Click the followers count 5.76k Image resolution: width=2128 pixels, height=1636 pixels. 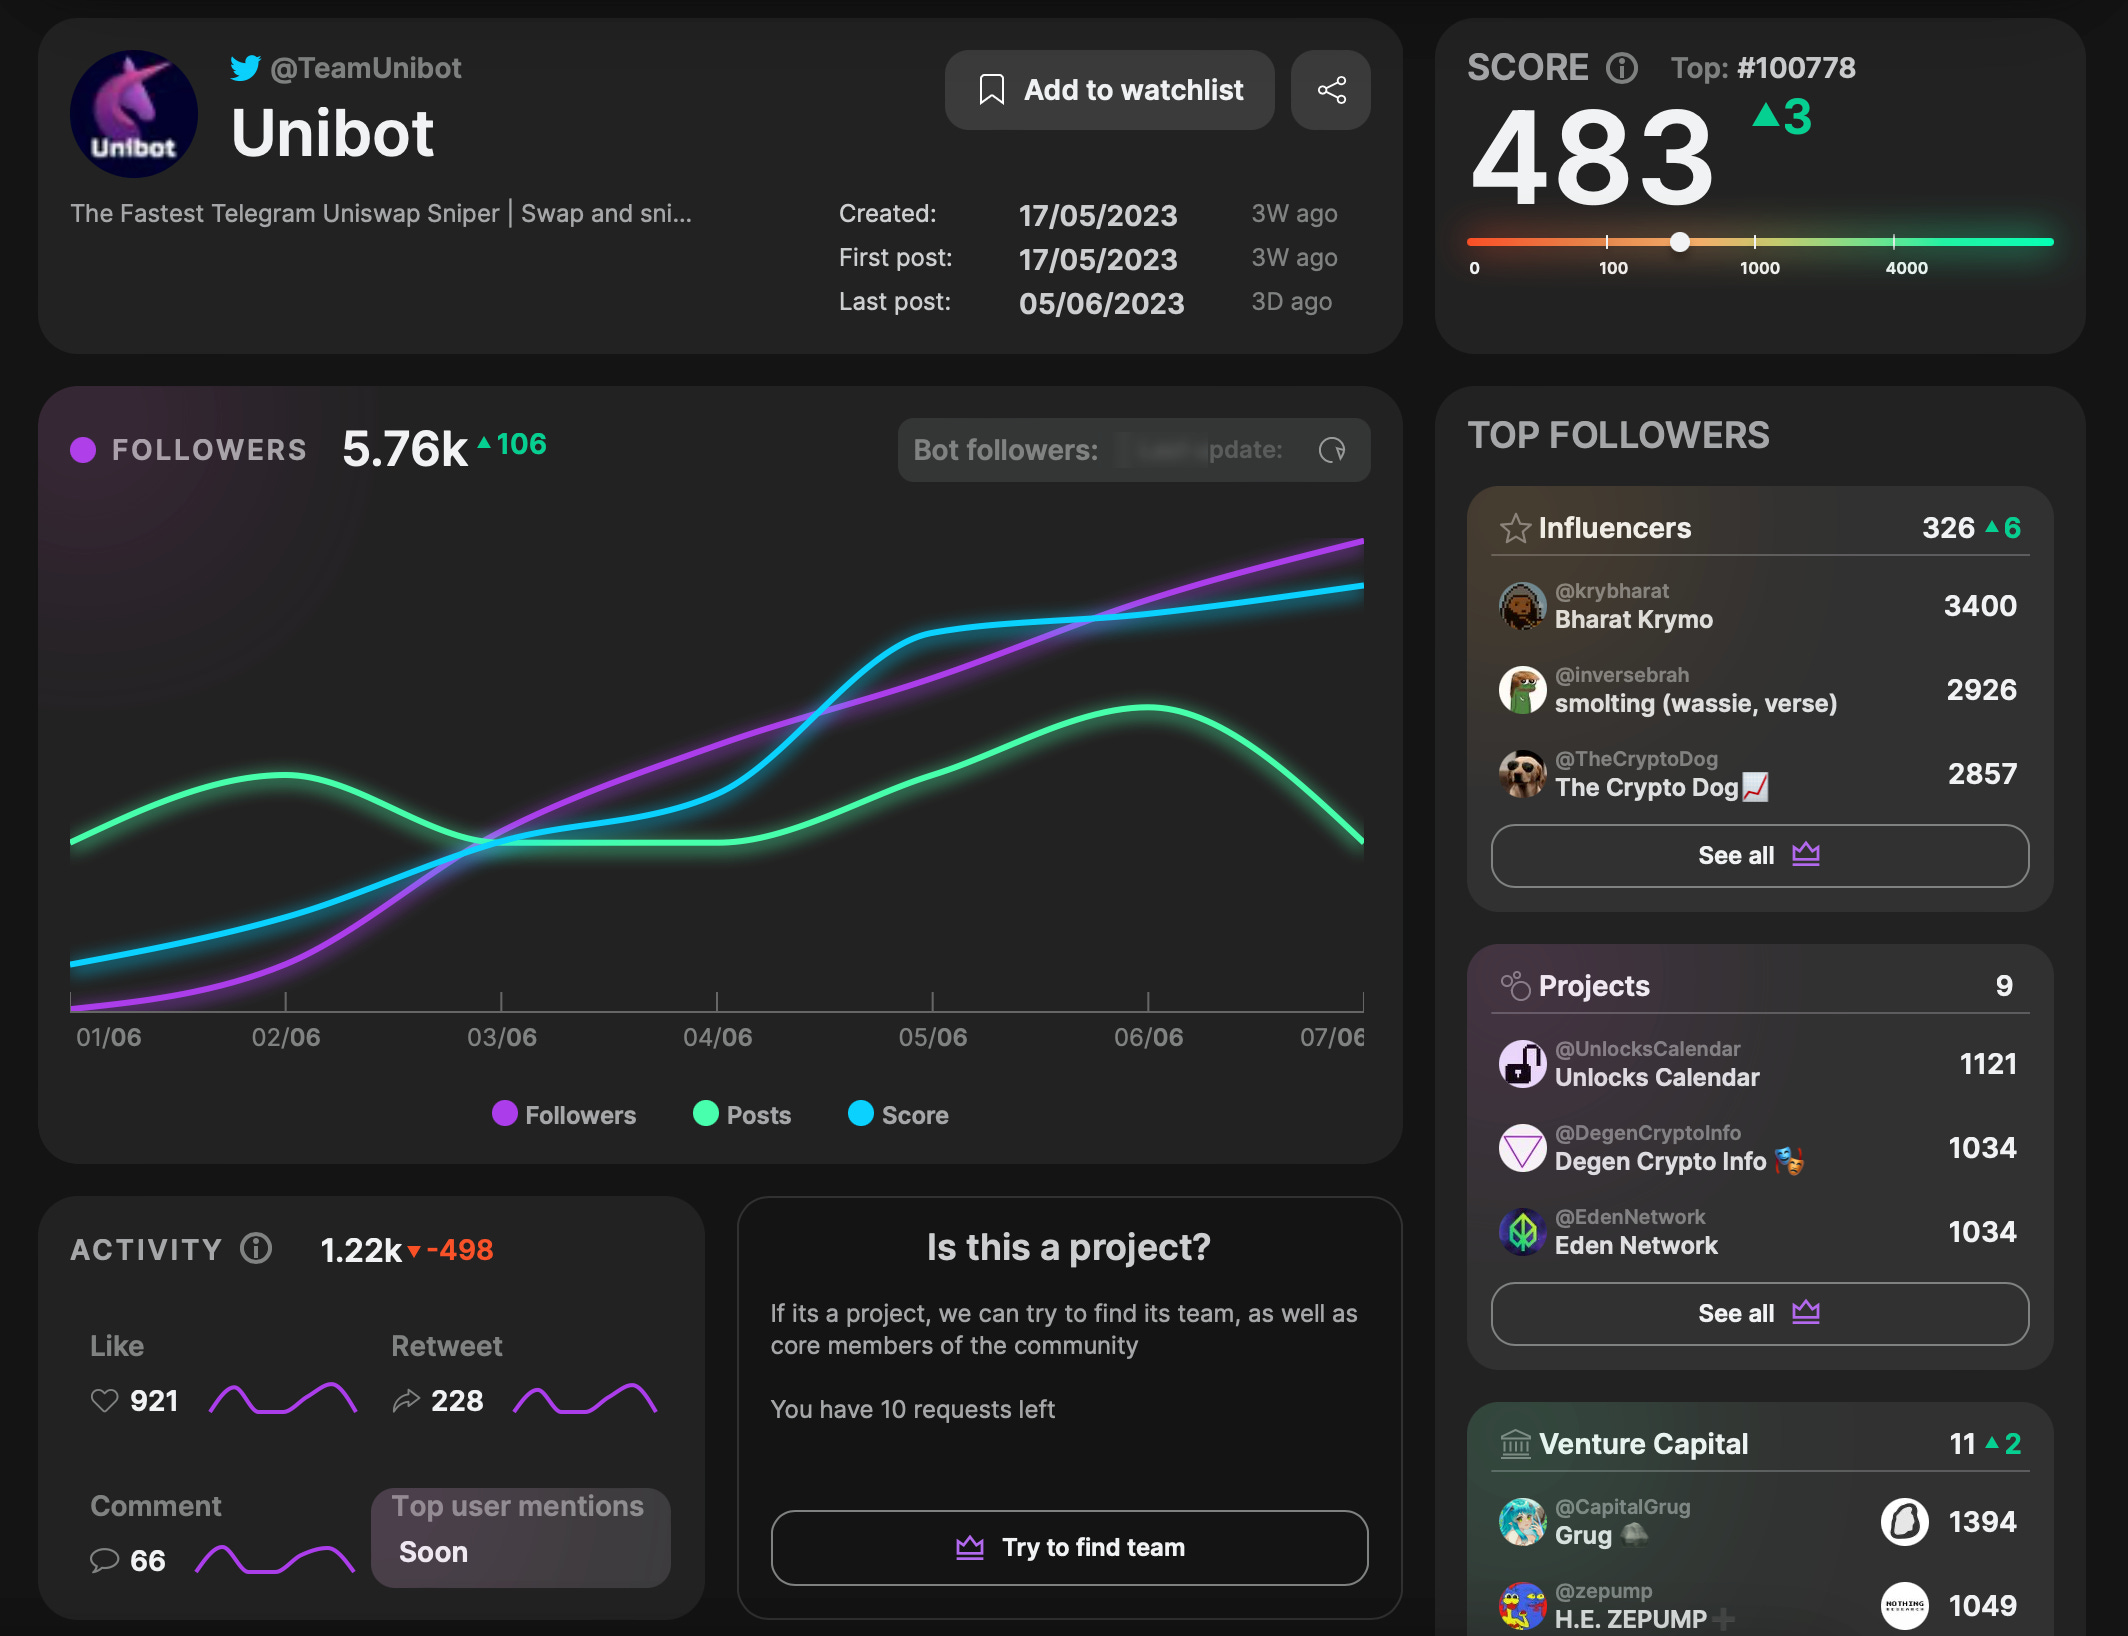click(404, 449)
